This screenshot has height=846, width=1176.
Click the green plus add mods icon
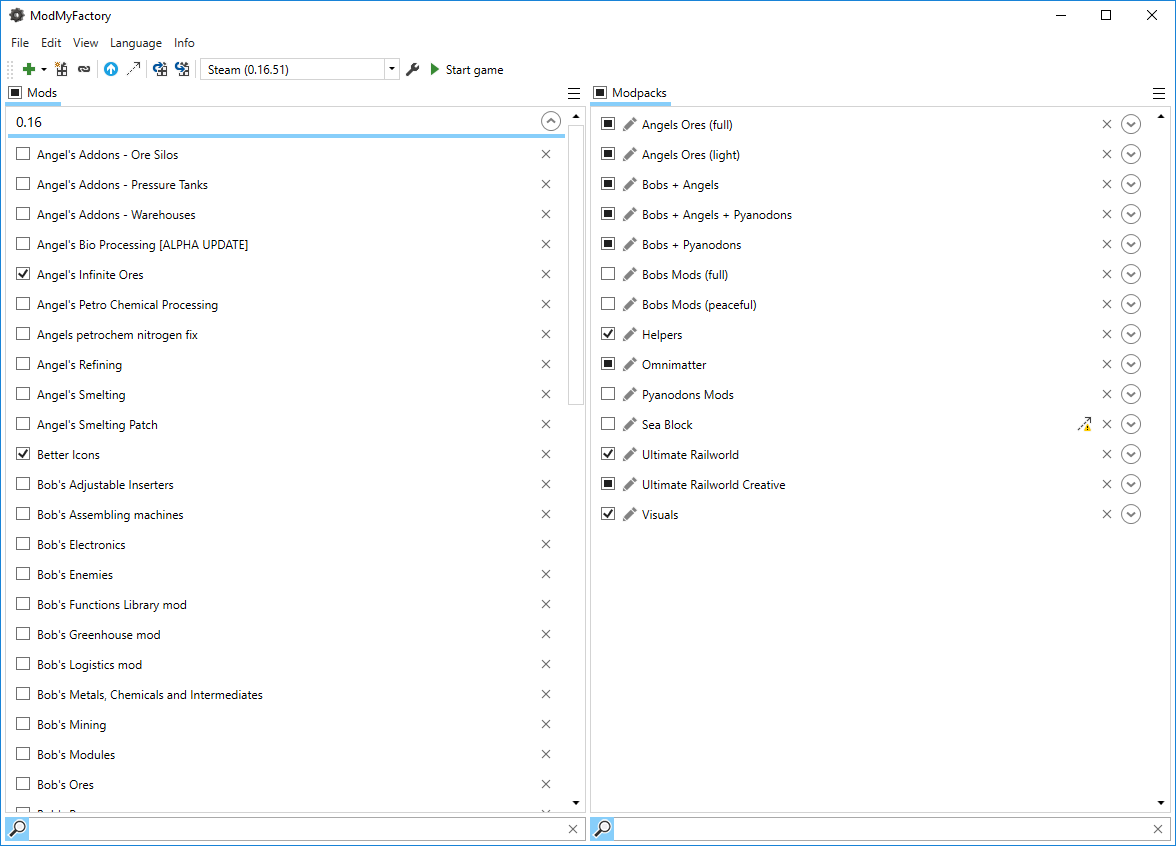point(28,70)
